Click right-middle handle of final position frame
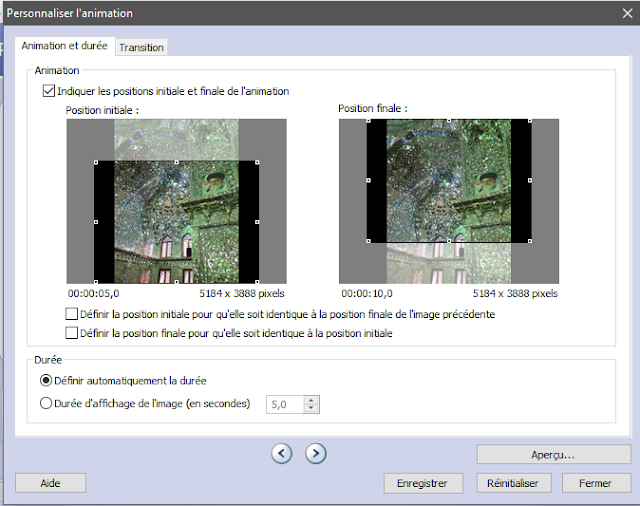 (530, 180)
